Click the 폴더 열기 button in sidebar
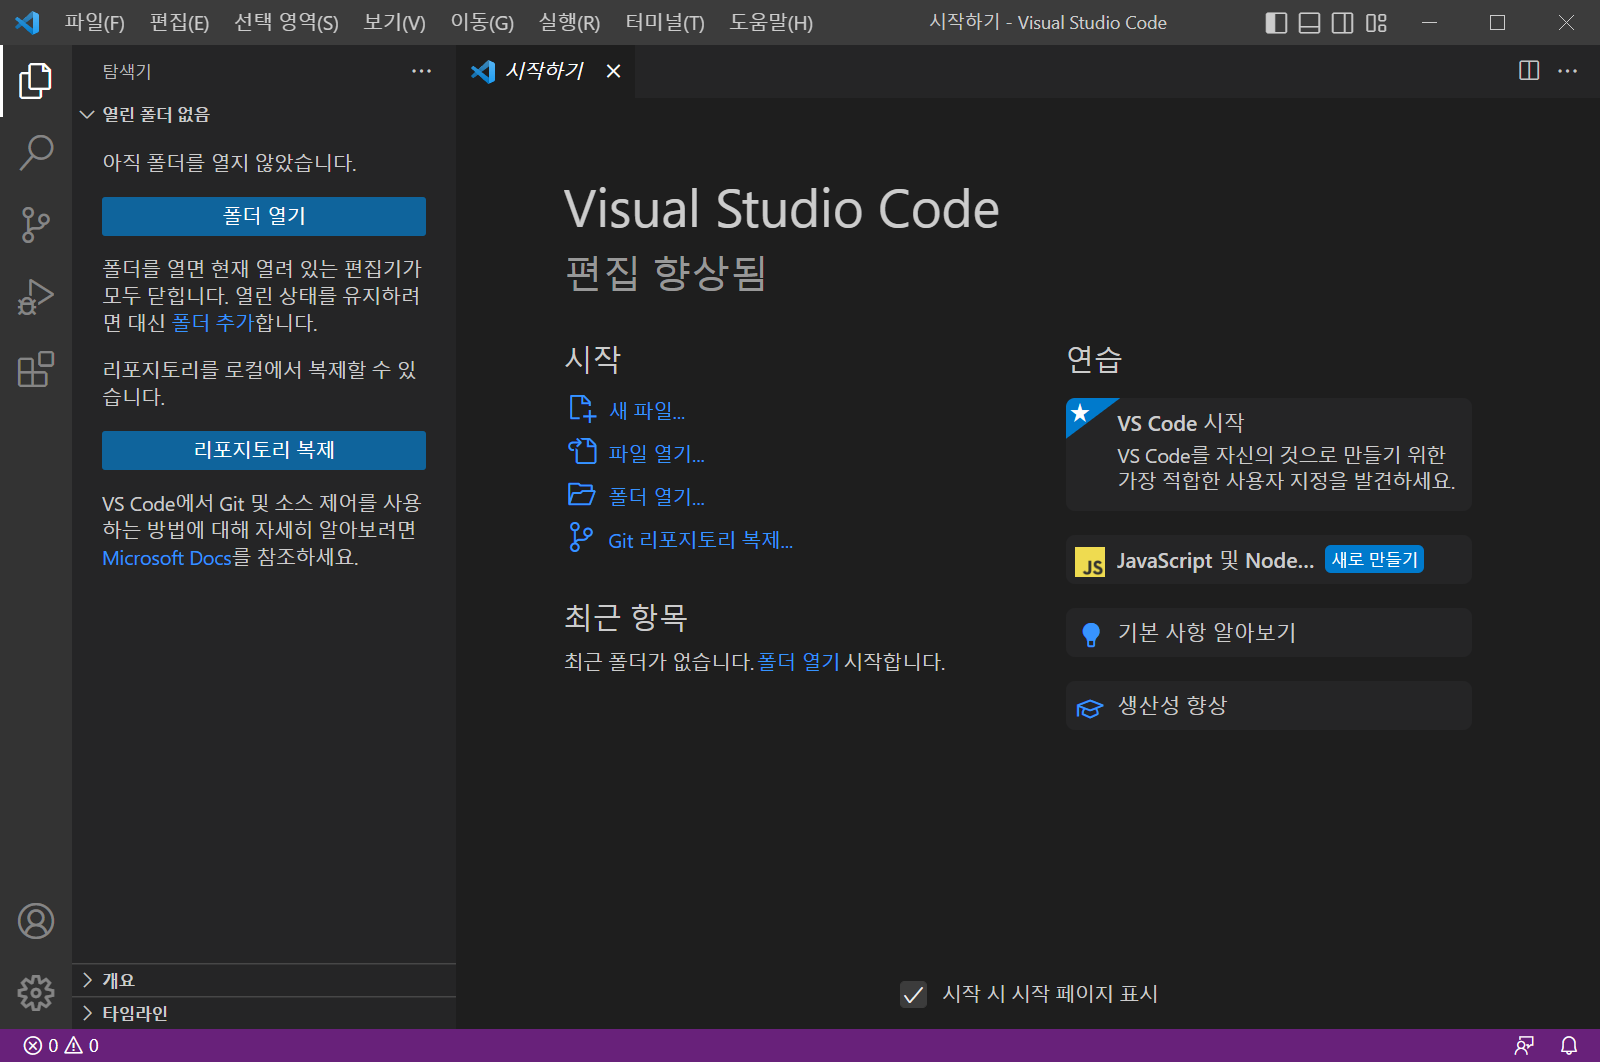The height and width of the screenshot is (1062, 1600). [x=264, y=216]
